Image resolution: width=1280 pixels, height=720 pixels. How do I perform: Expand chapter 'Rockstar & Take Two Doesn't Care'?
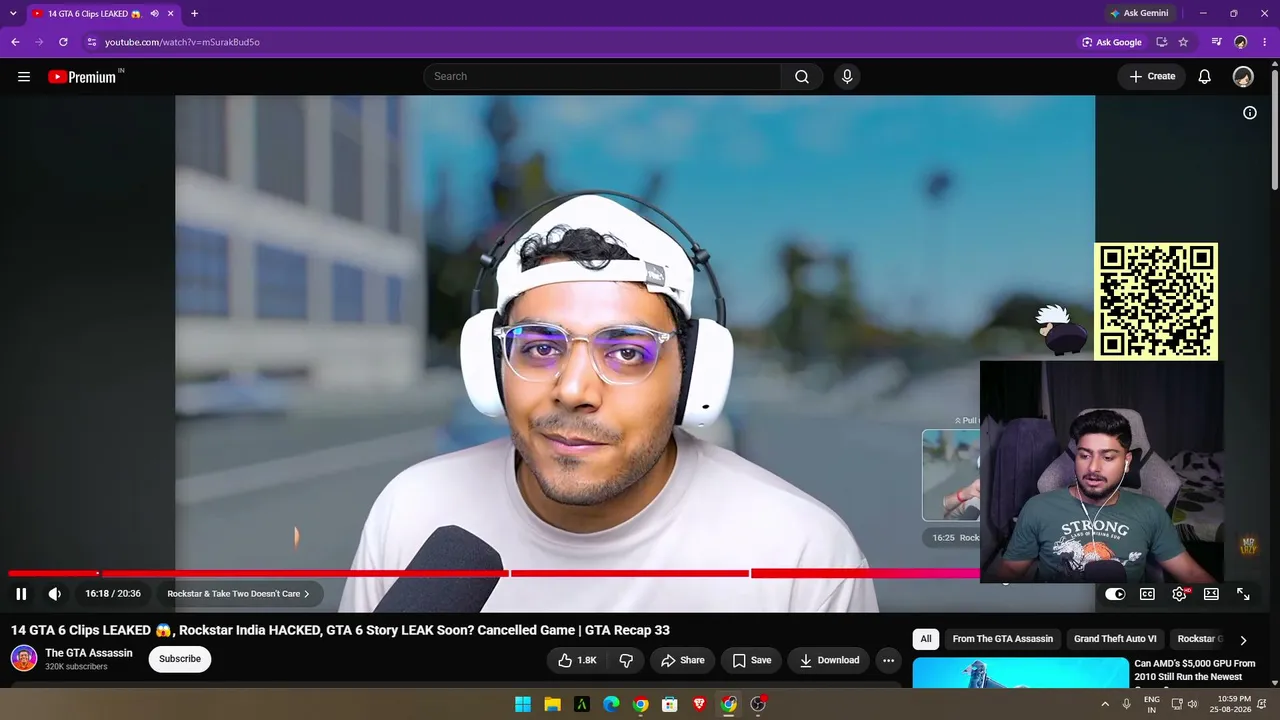tap(238, 594)
